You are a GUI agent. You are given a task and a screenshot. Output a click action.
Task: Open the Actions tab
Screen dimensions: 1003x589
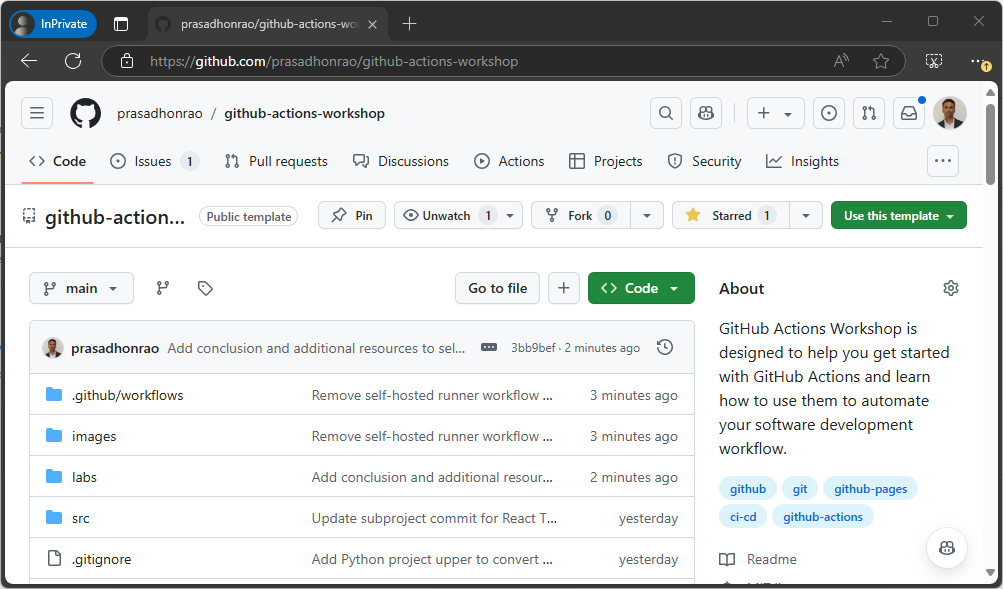pyautogui.click(x=509, y=161)
